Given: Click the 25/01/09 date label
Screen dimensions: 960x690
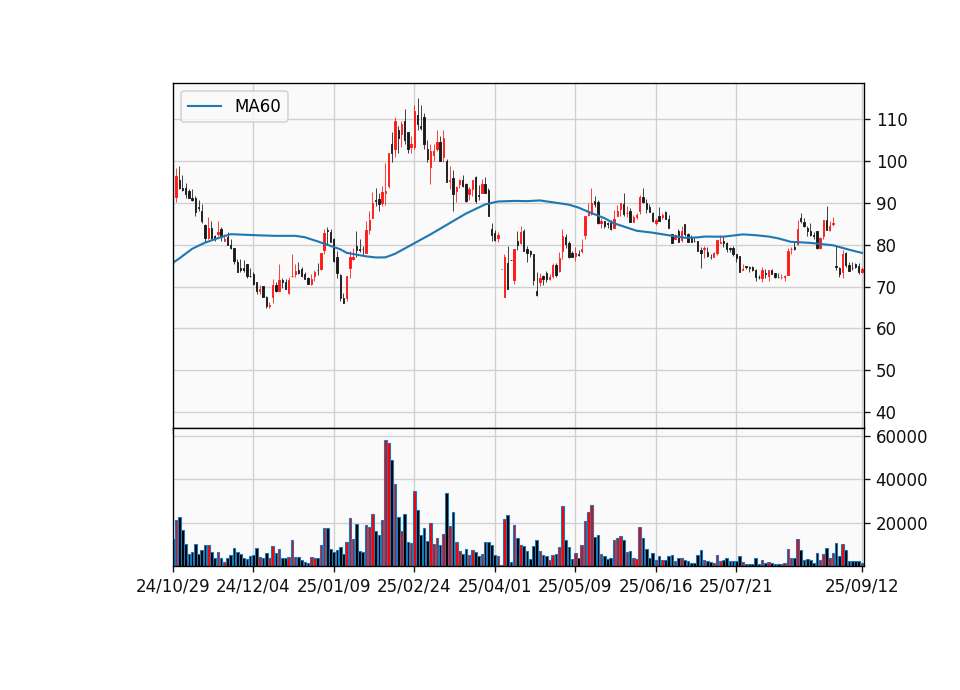Looking at the screenshot, I should (x=334, y=586).
